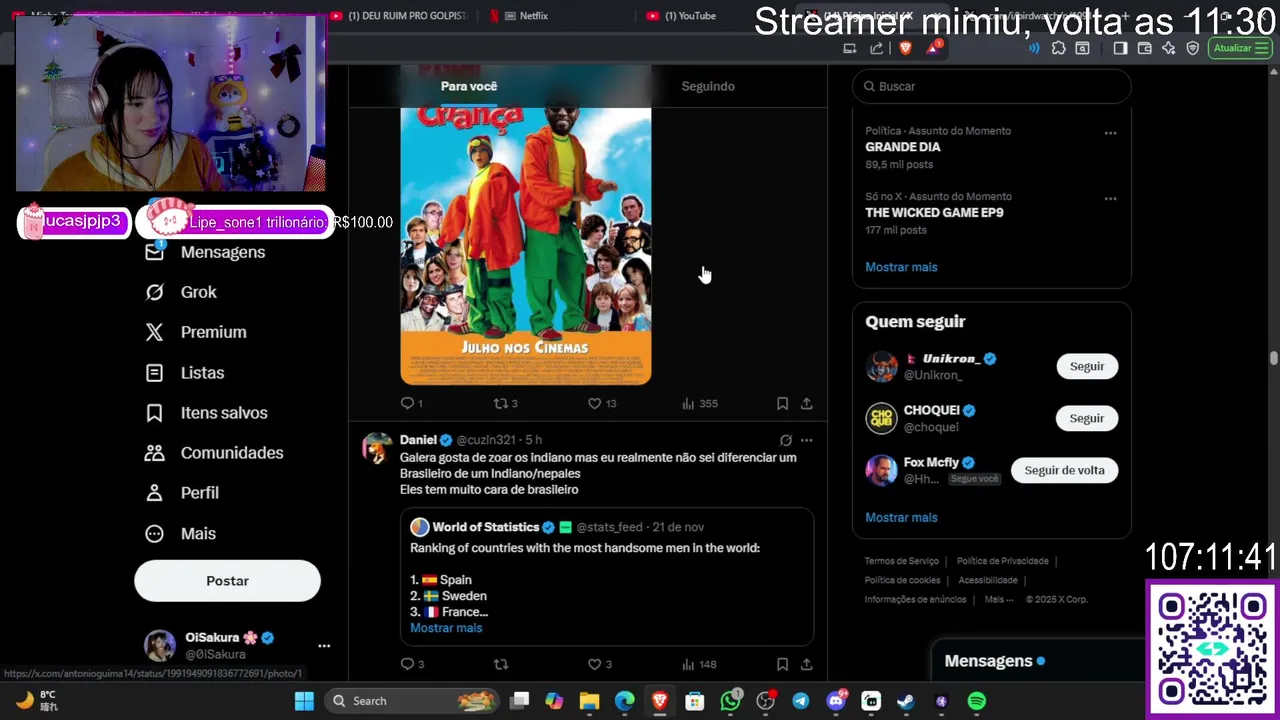Open Brave Leo AI sparkle icon
Image resolution: width=1280 pixels, height=720 pixels.
1169,48
